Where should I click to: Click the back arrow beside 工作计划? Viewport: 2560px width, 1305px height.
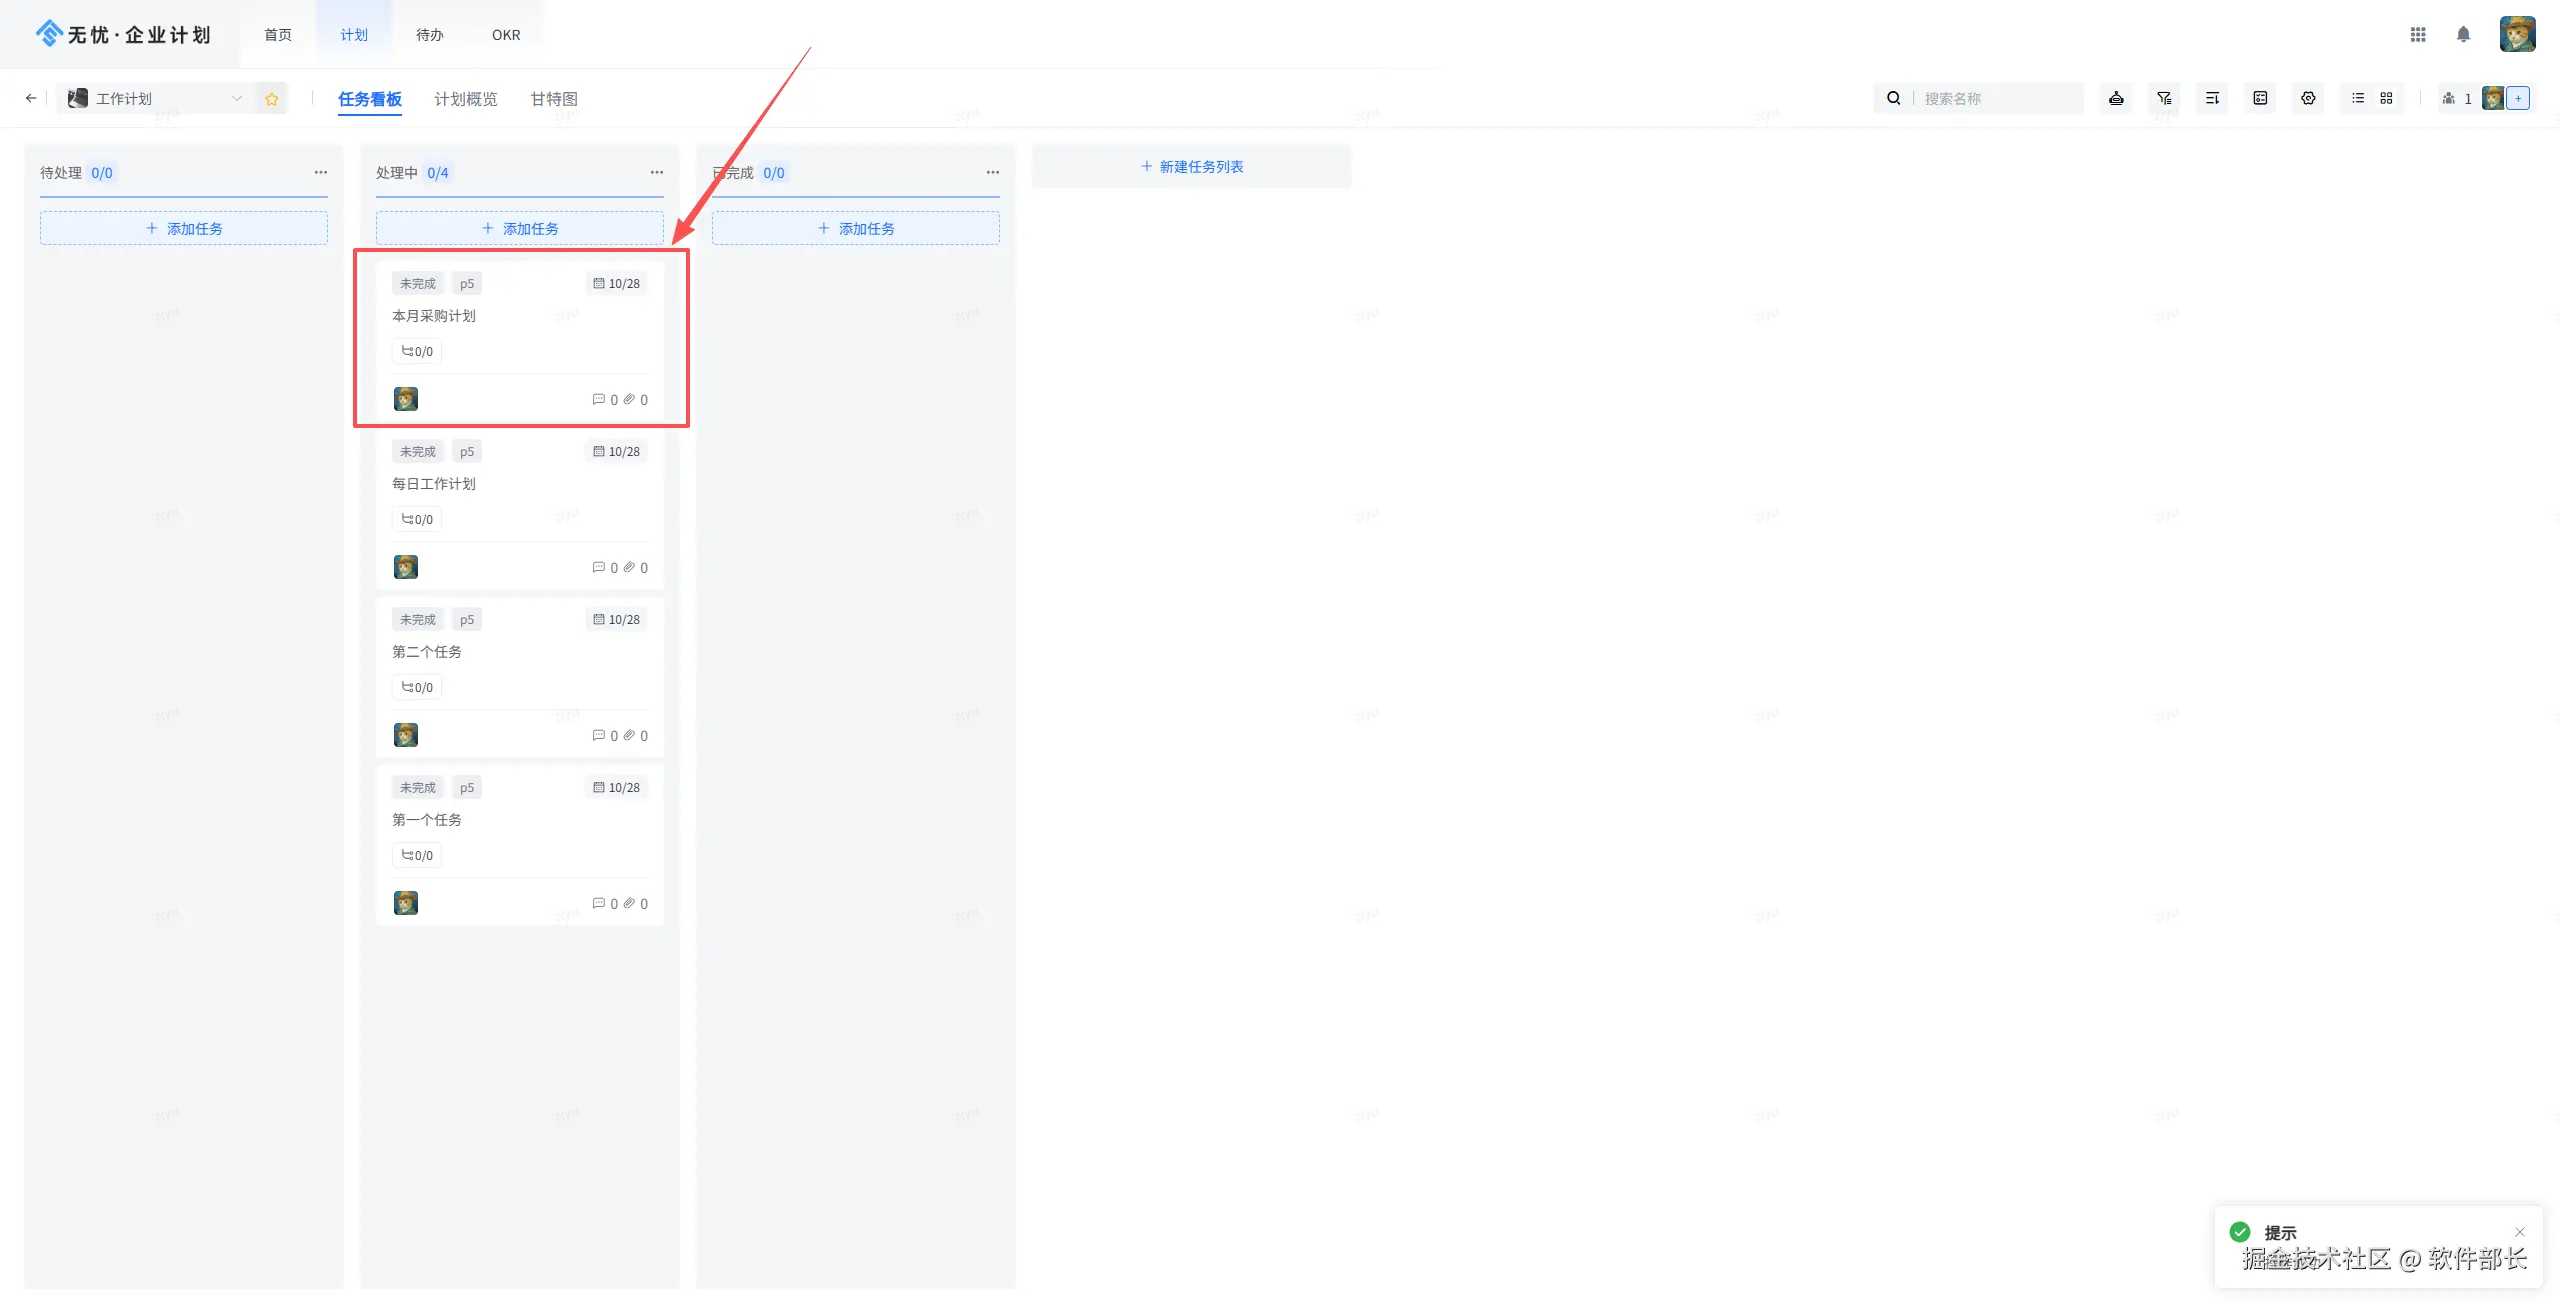click(x=31, y=98)
